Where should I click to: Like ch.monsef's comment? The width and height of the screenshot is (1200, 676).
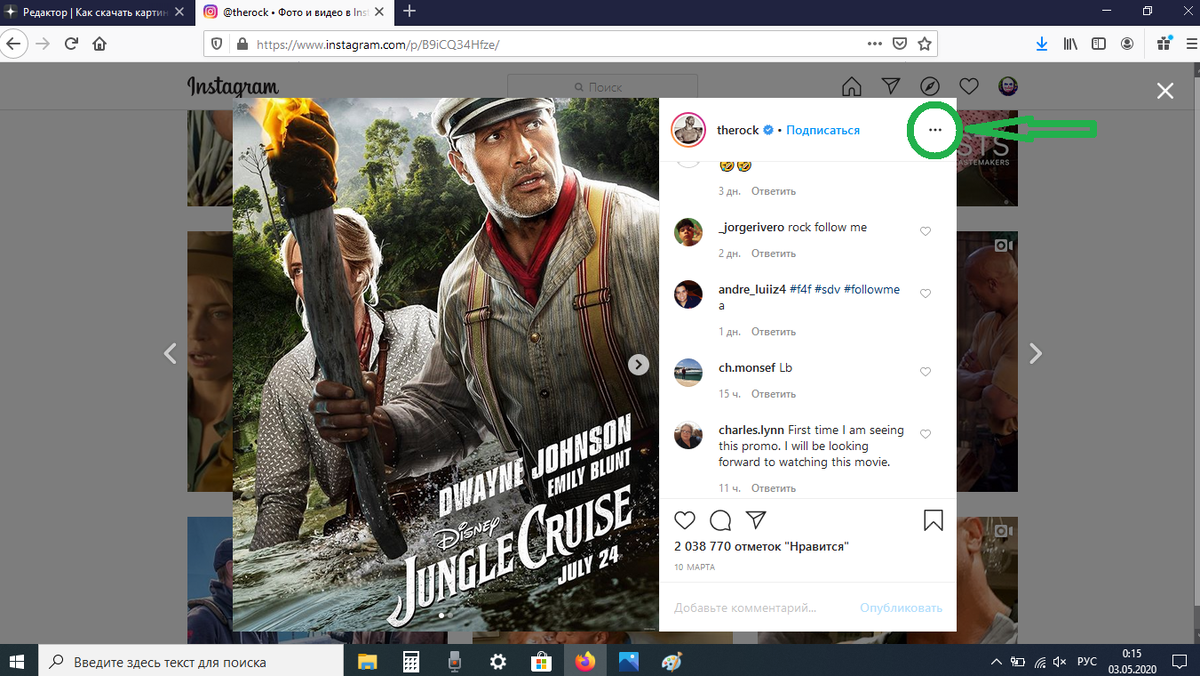point(925,372)
